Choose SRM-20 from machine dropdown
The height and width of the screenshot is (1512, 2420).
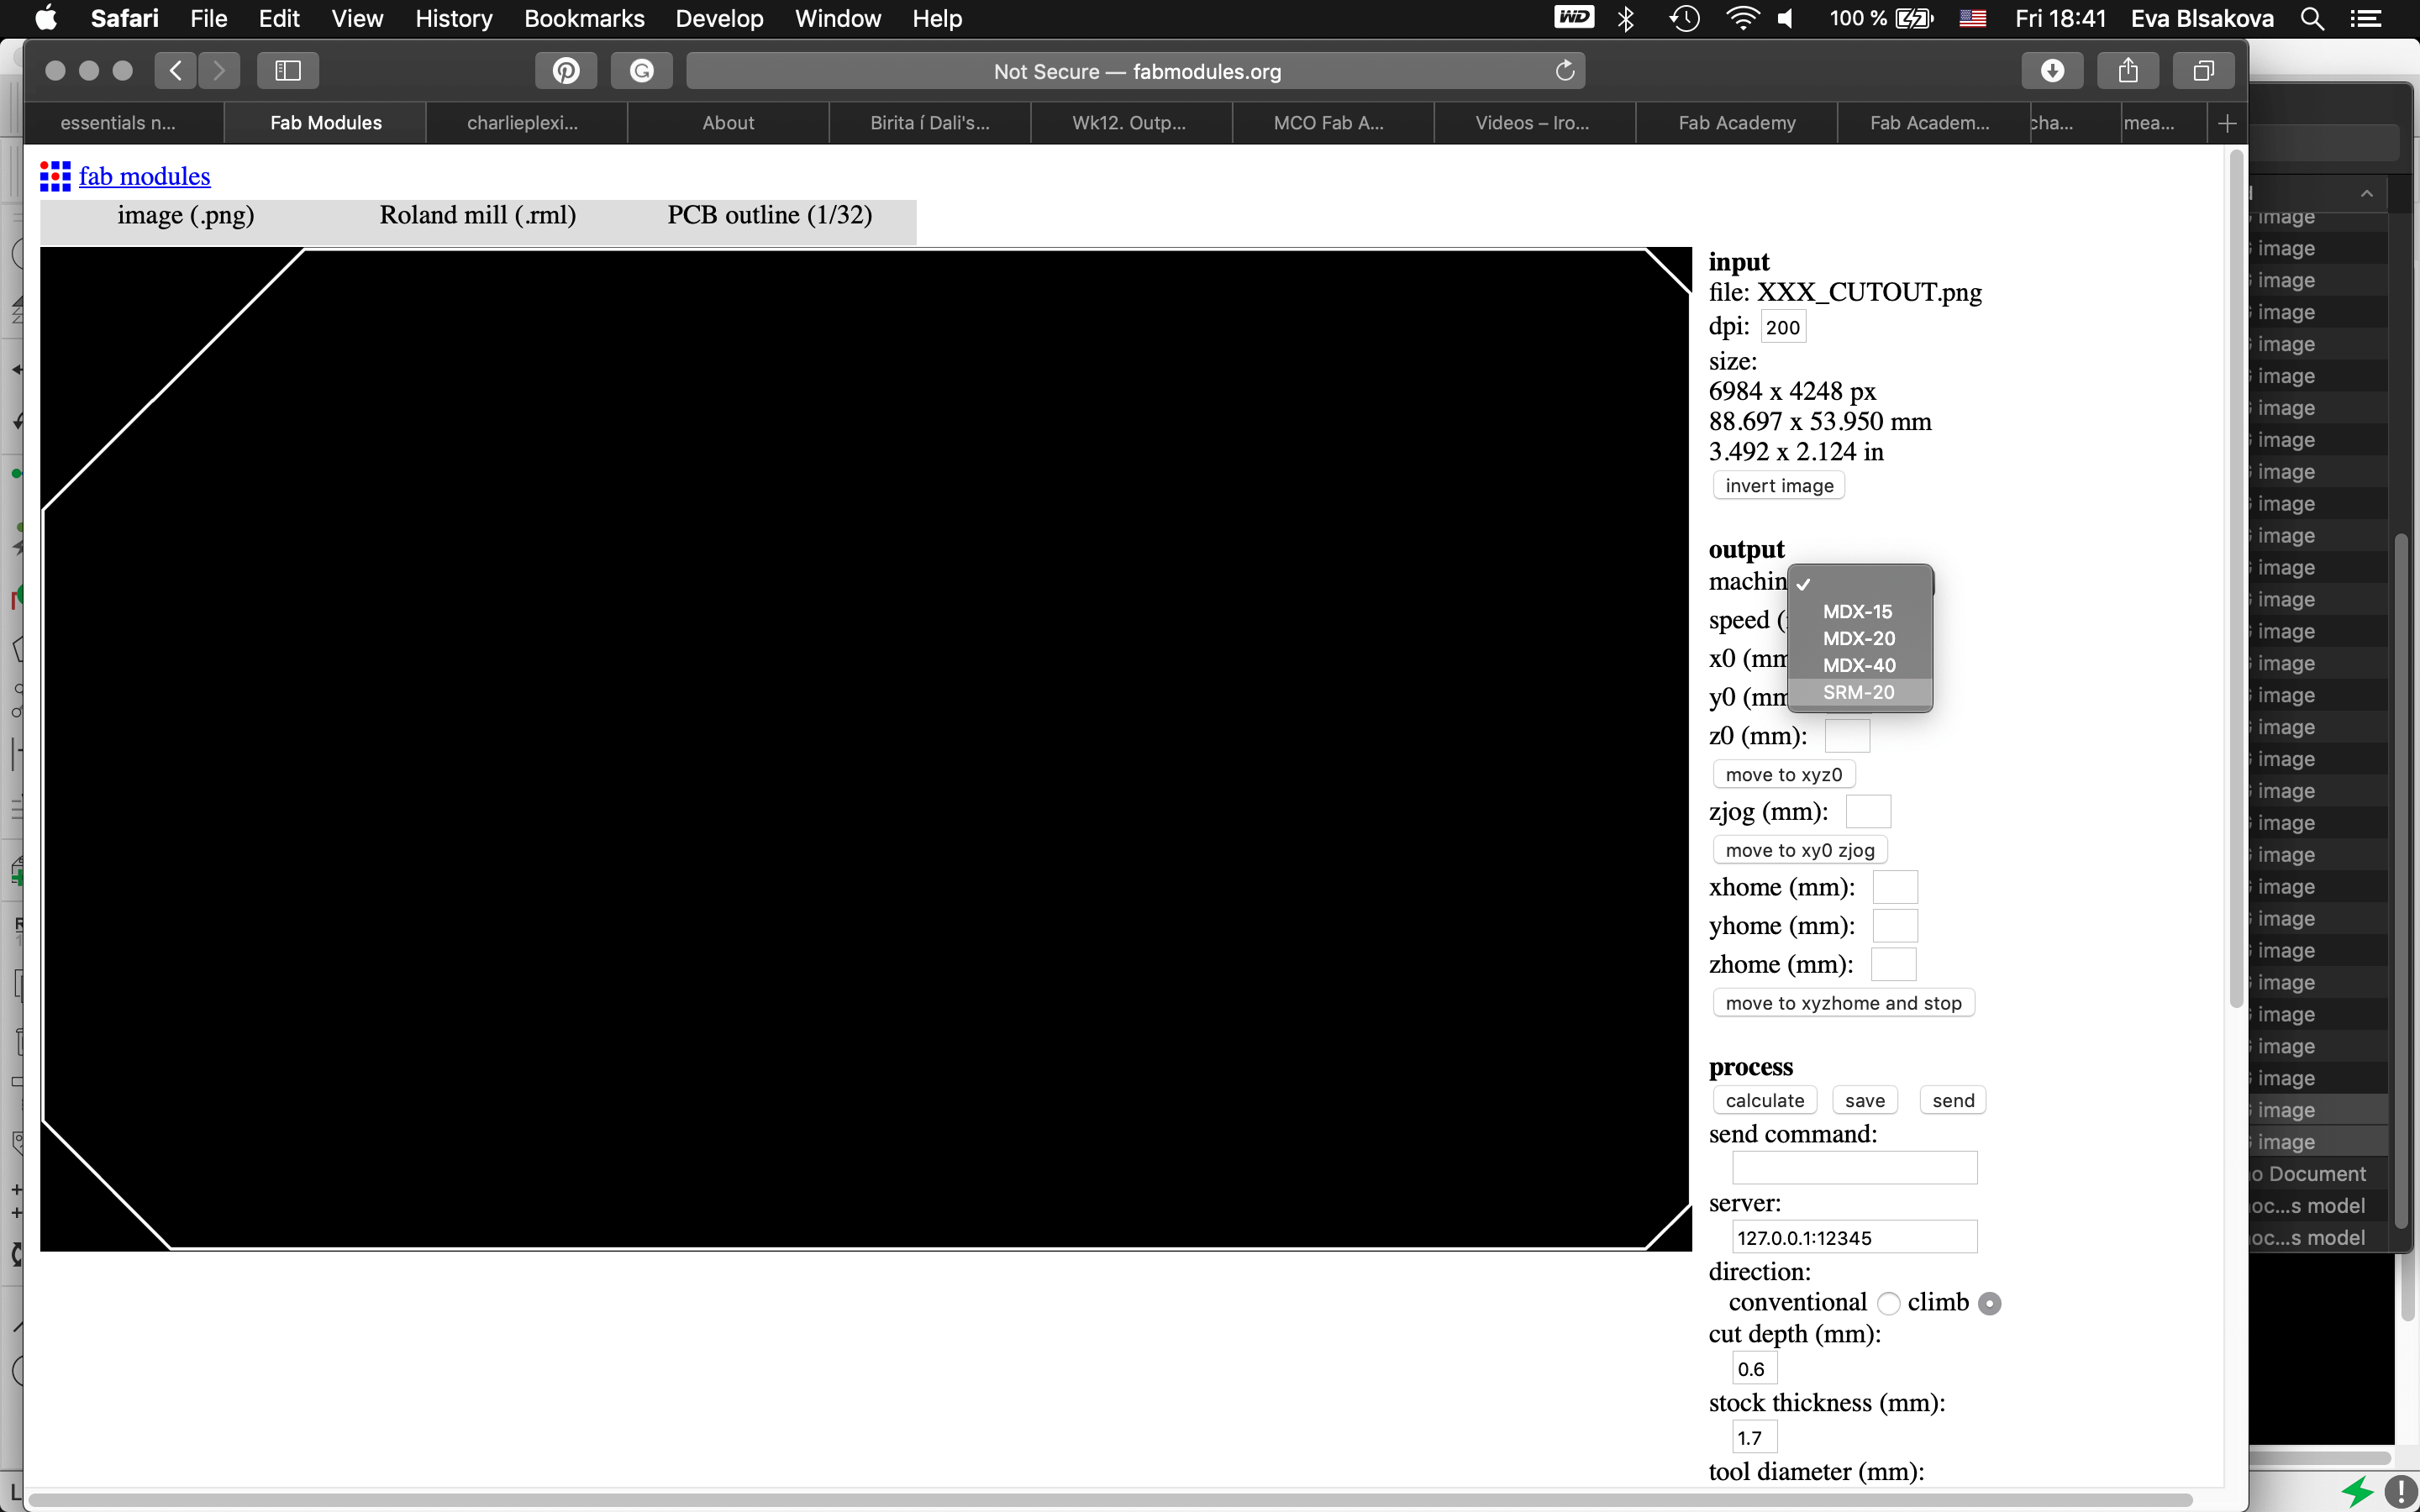coord(1858,692)
